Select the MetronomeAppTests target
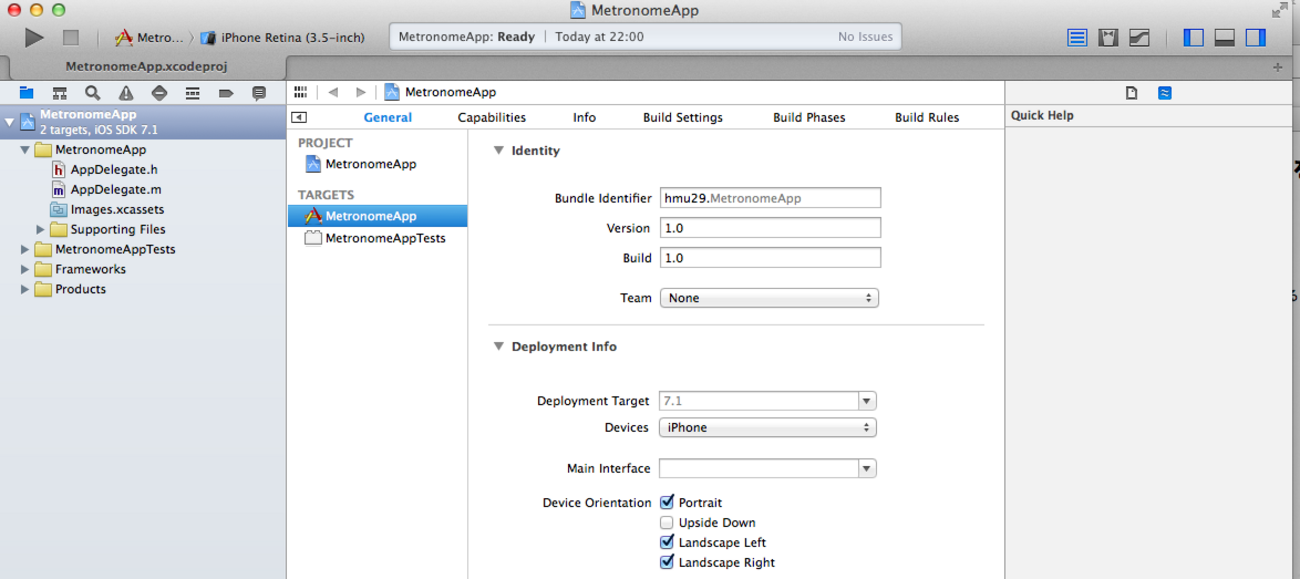 pos(384,238)
